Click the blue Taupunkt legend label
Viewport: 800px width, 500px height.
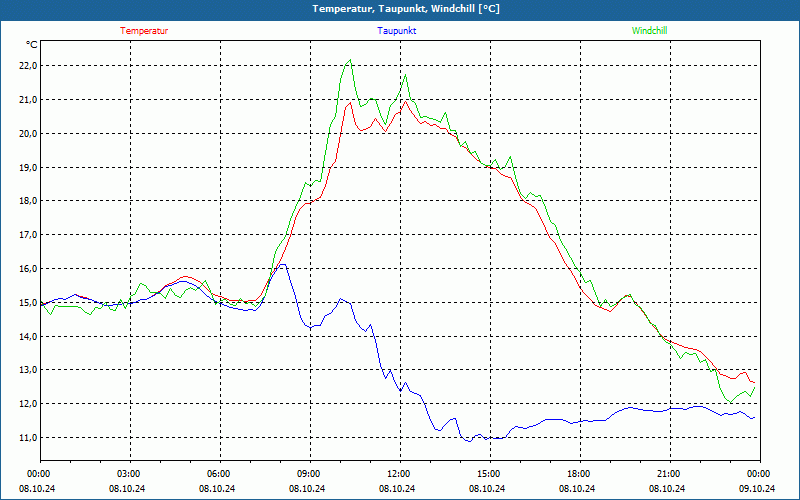point(397,30)
